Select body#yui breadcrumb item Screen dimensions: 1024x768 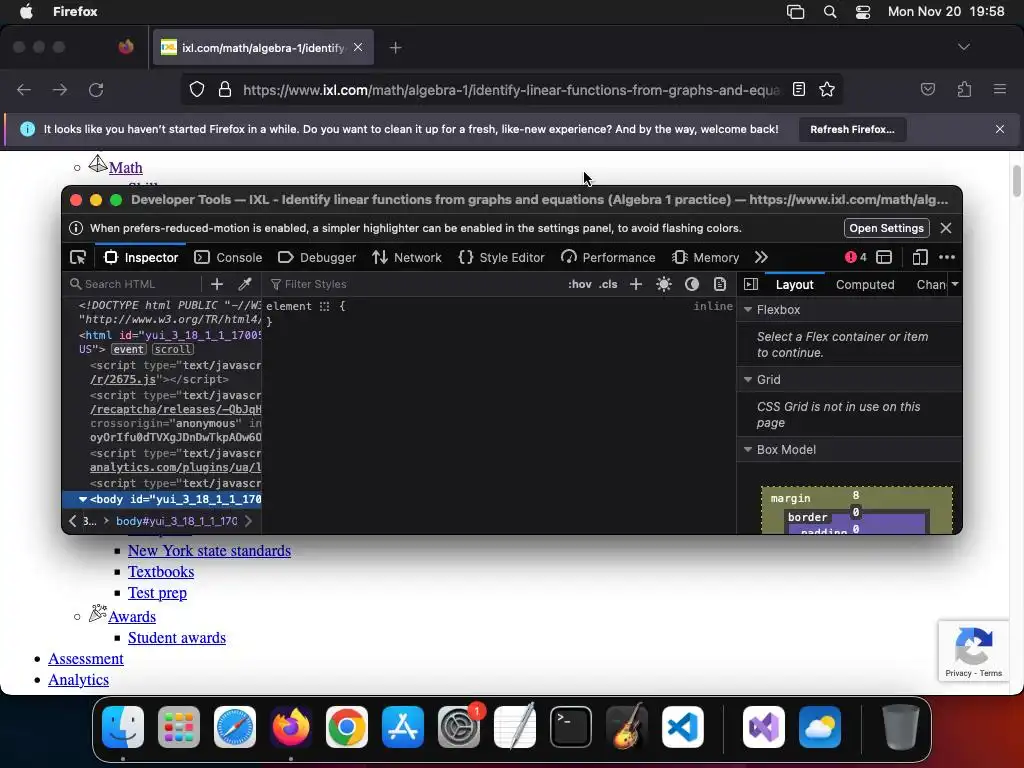176,521
